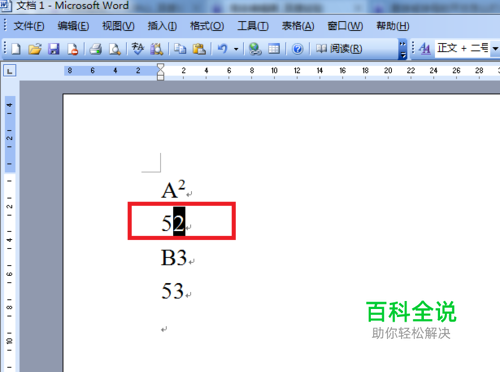Open Microsoft Word Help icon
500x372 pixels.
[297, 49]
